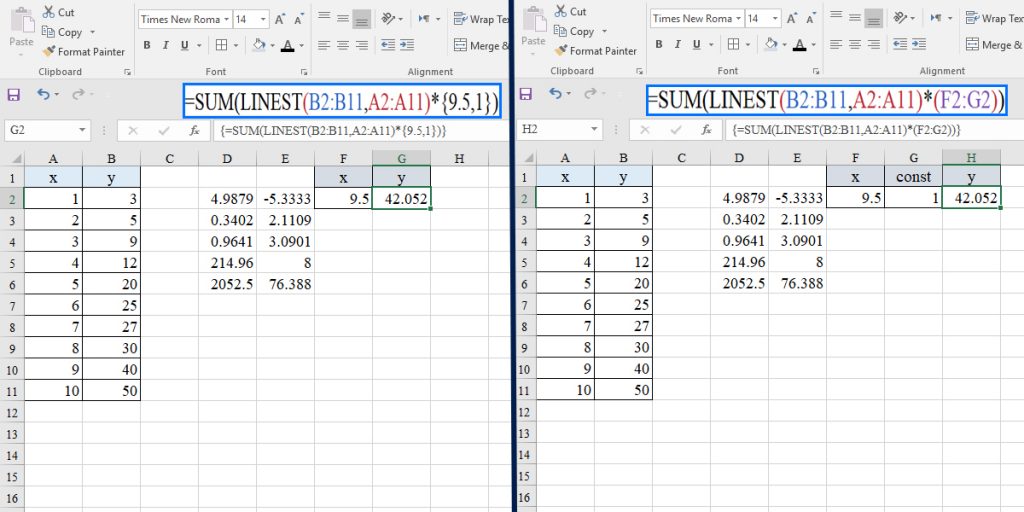Open the Font dialog launcher in the right window
This screenshot has width=1024, height=512.
coord(816,71)
